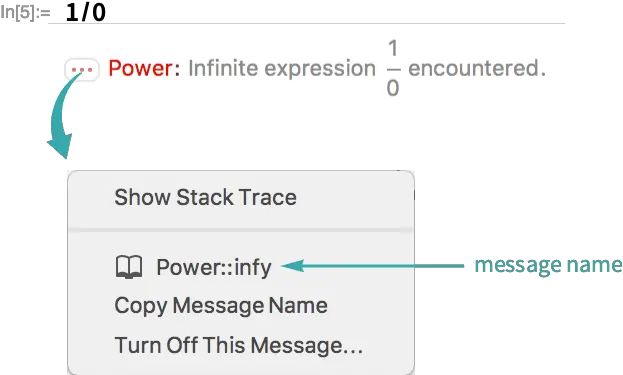Screen dimensions: 623x375
Task: Click the divider line below the input cell
Action: [x=306, y=24]
